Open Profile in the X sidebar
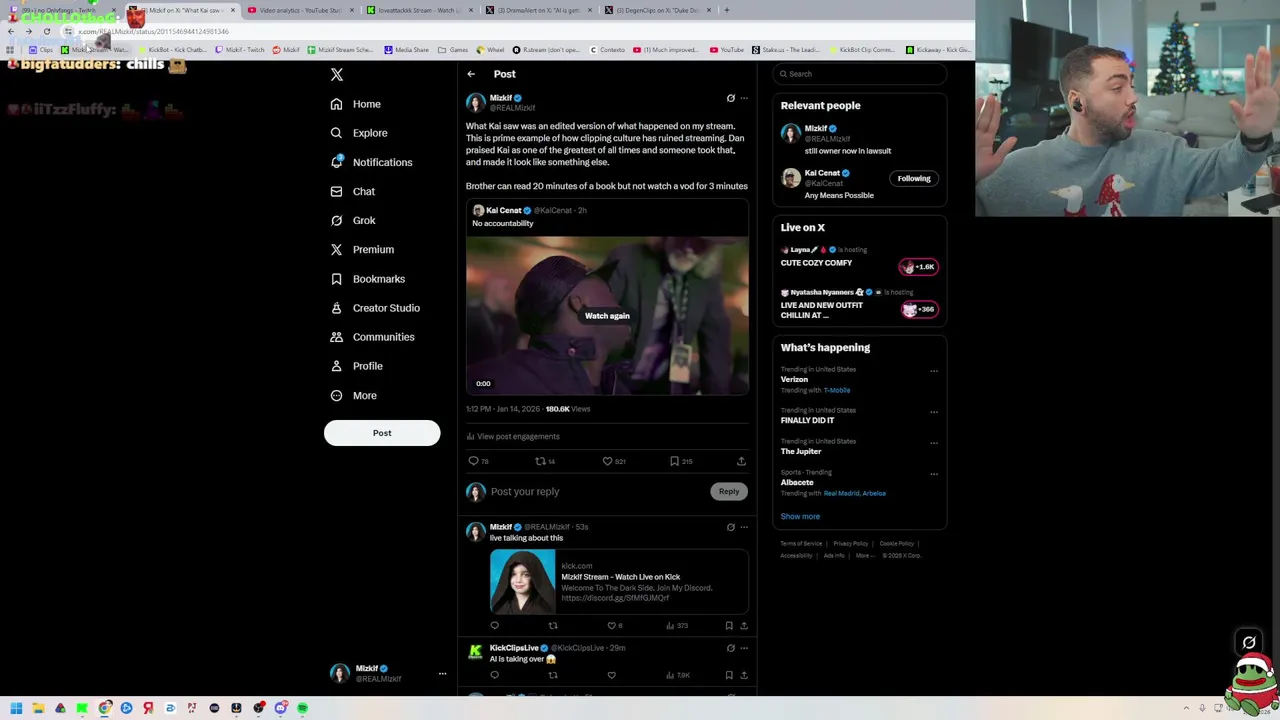 356,366
